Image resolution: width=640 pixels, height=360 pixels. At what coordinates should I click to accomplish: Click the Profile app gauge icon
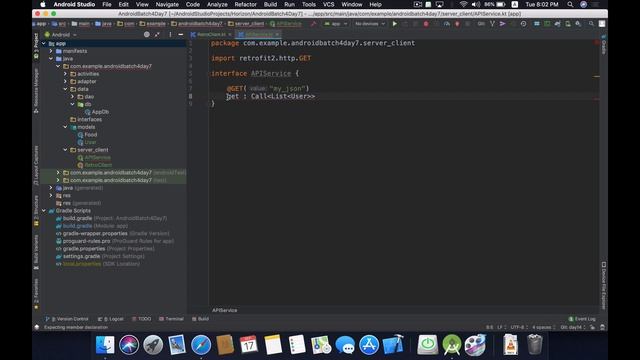pyautogui.click(x=447, y=24)
